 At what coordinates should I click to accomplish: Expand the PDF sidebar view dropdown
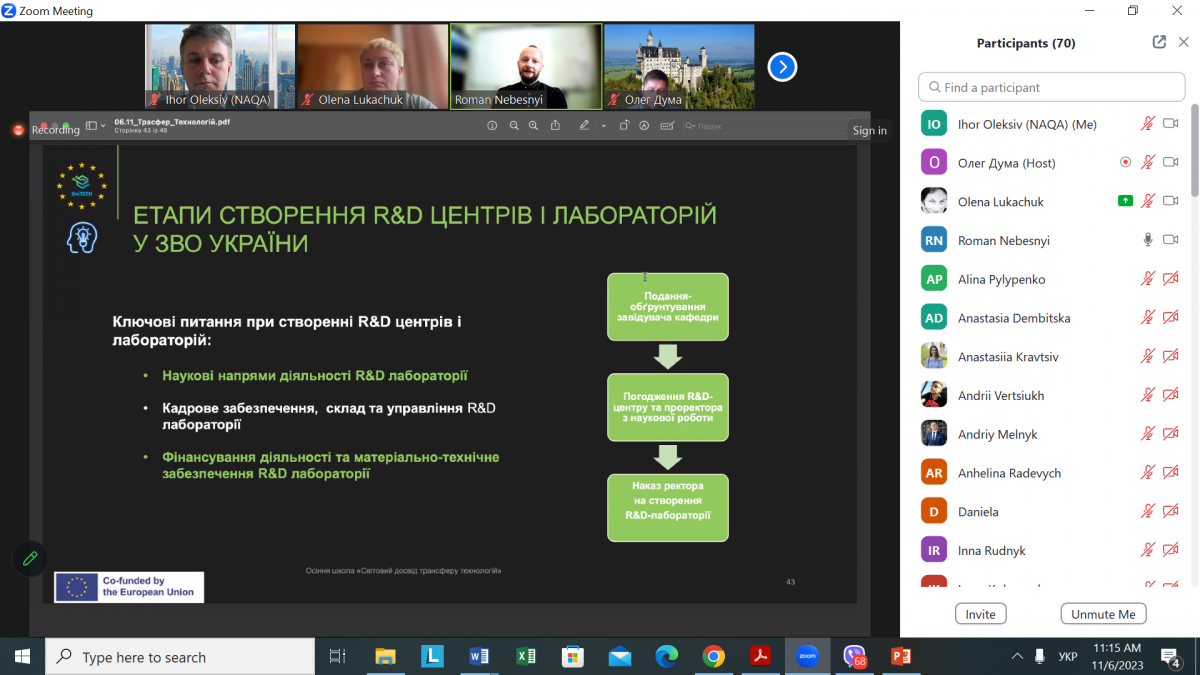click(93, 126)
